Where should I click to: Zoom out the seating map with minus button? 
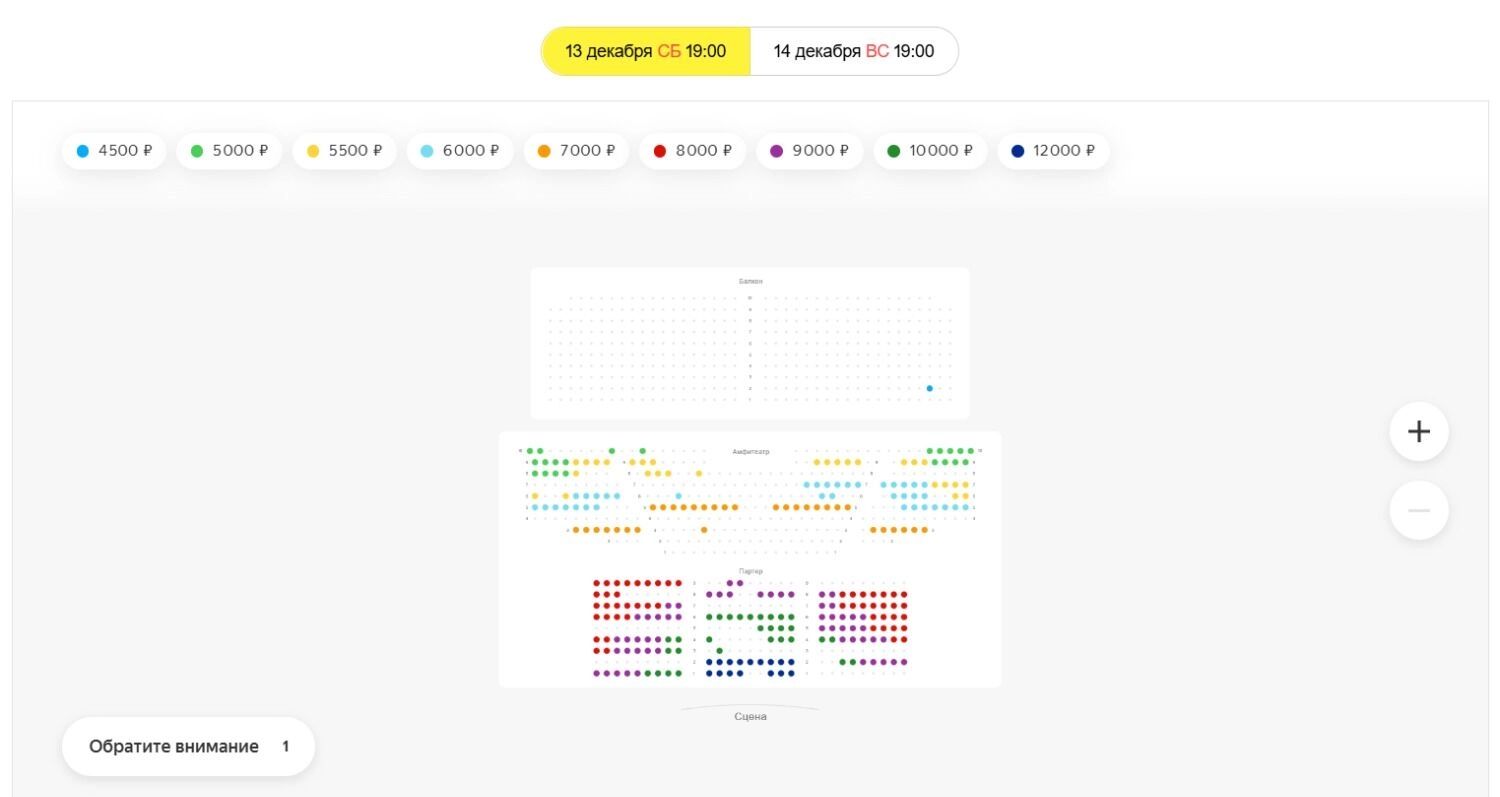click(x=1418, y=511)
